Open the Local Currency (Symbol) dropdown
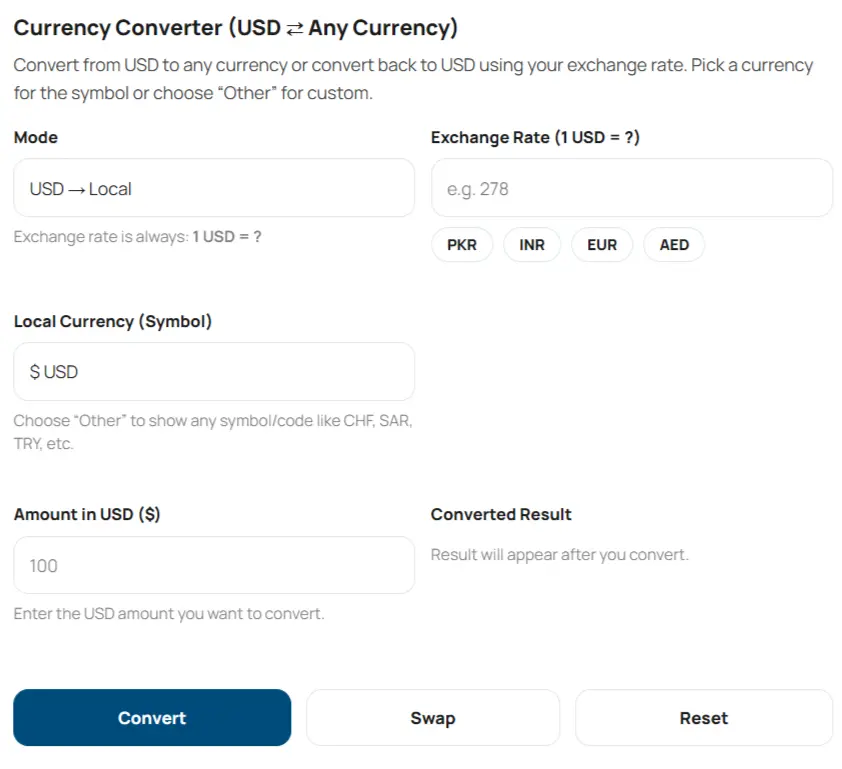The height and width of the screenshot is (769, 842). 213,371
